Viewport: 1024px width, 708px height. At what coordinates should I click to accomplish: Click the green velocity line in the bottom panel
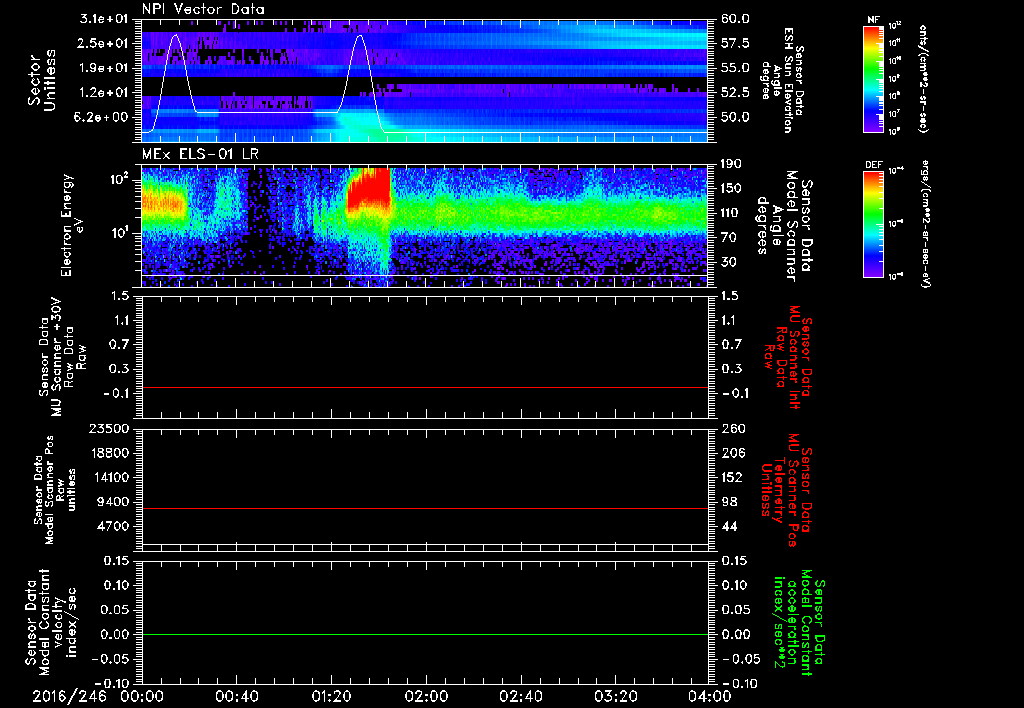click(424, 634)
